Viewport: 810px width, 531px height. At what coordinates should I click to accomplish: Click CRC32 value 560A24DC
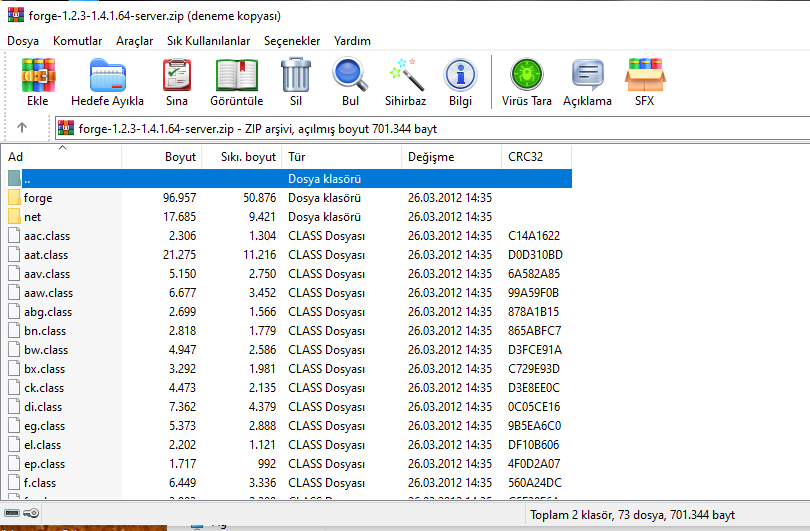(535, 482)
